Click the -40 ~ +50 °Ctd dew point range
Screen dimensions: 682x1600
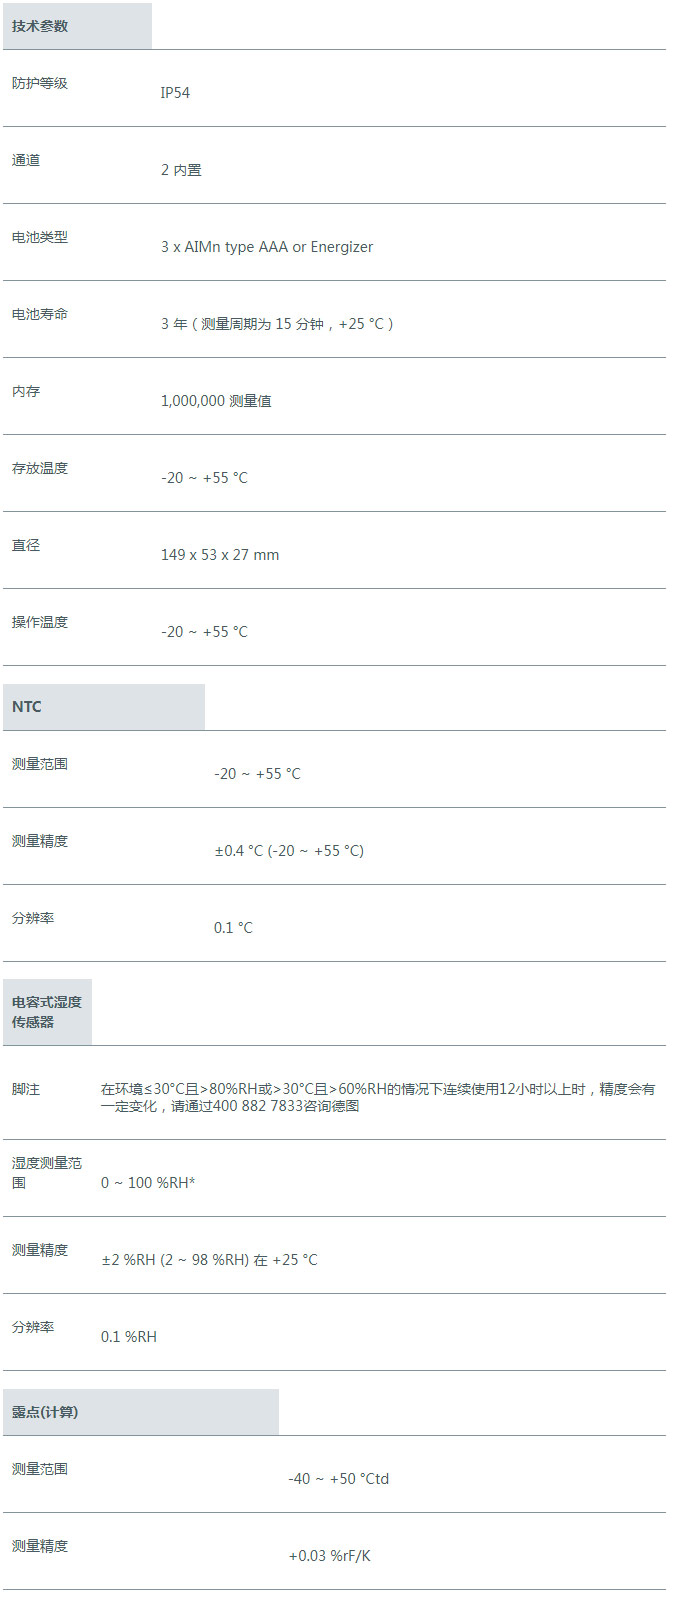[338, 1479]
